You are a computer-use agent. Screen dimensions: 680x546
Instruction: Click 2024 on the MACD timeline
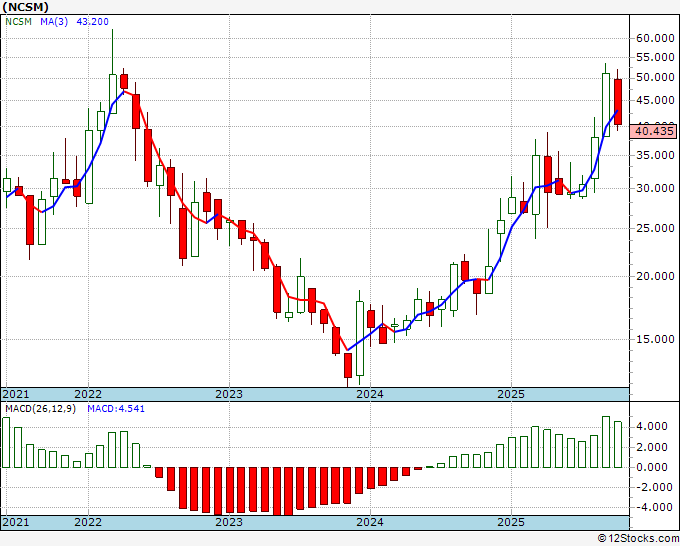pyautogui.click(x=370, y=522)
